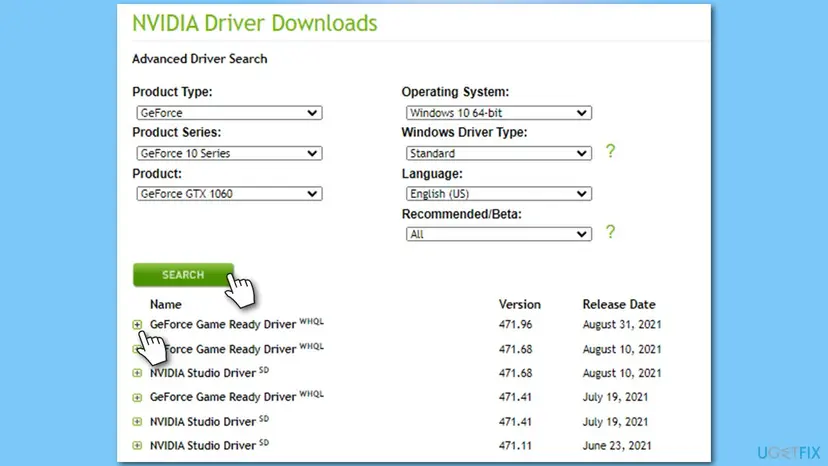The width and height of the screenshot is (828, 466).
Task: Open NVIDIA Studio Driver dated July 19, 2021
Action: click(x=203, y=422)
